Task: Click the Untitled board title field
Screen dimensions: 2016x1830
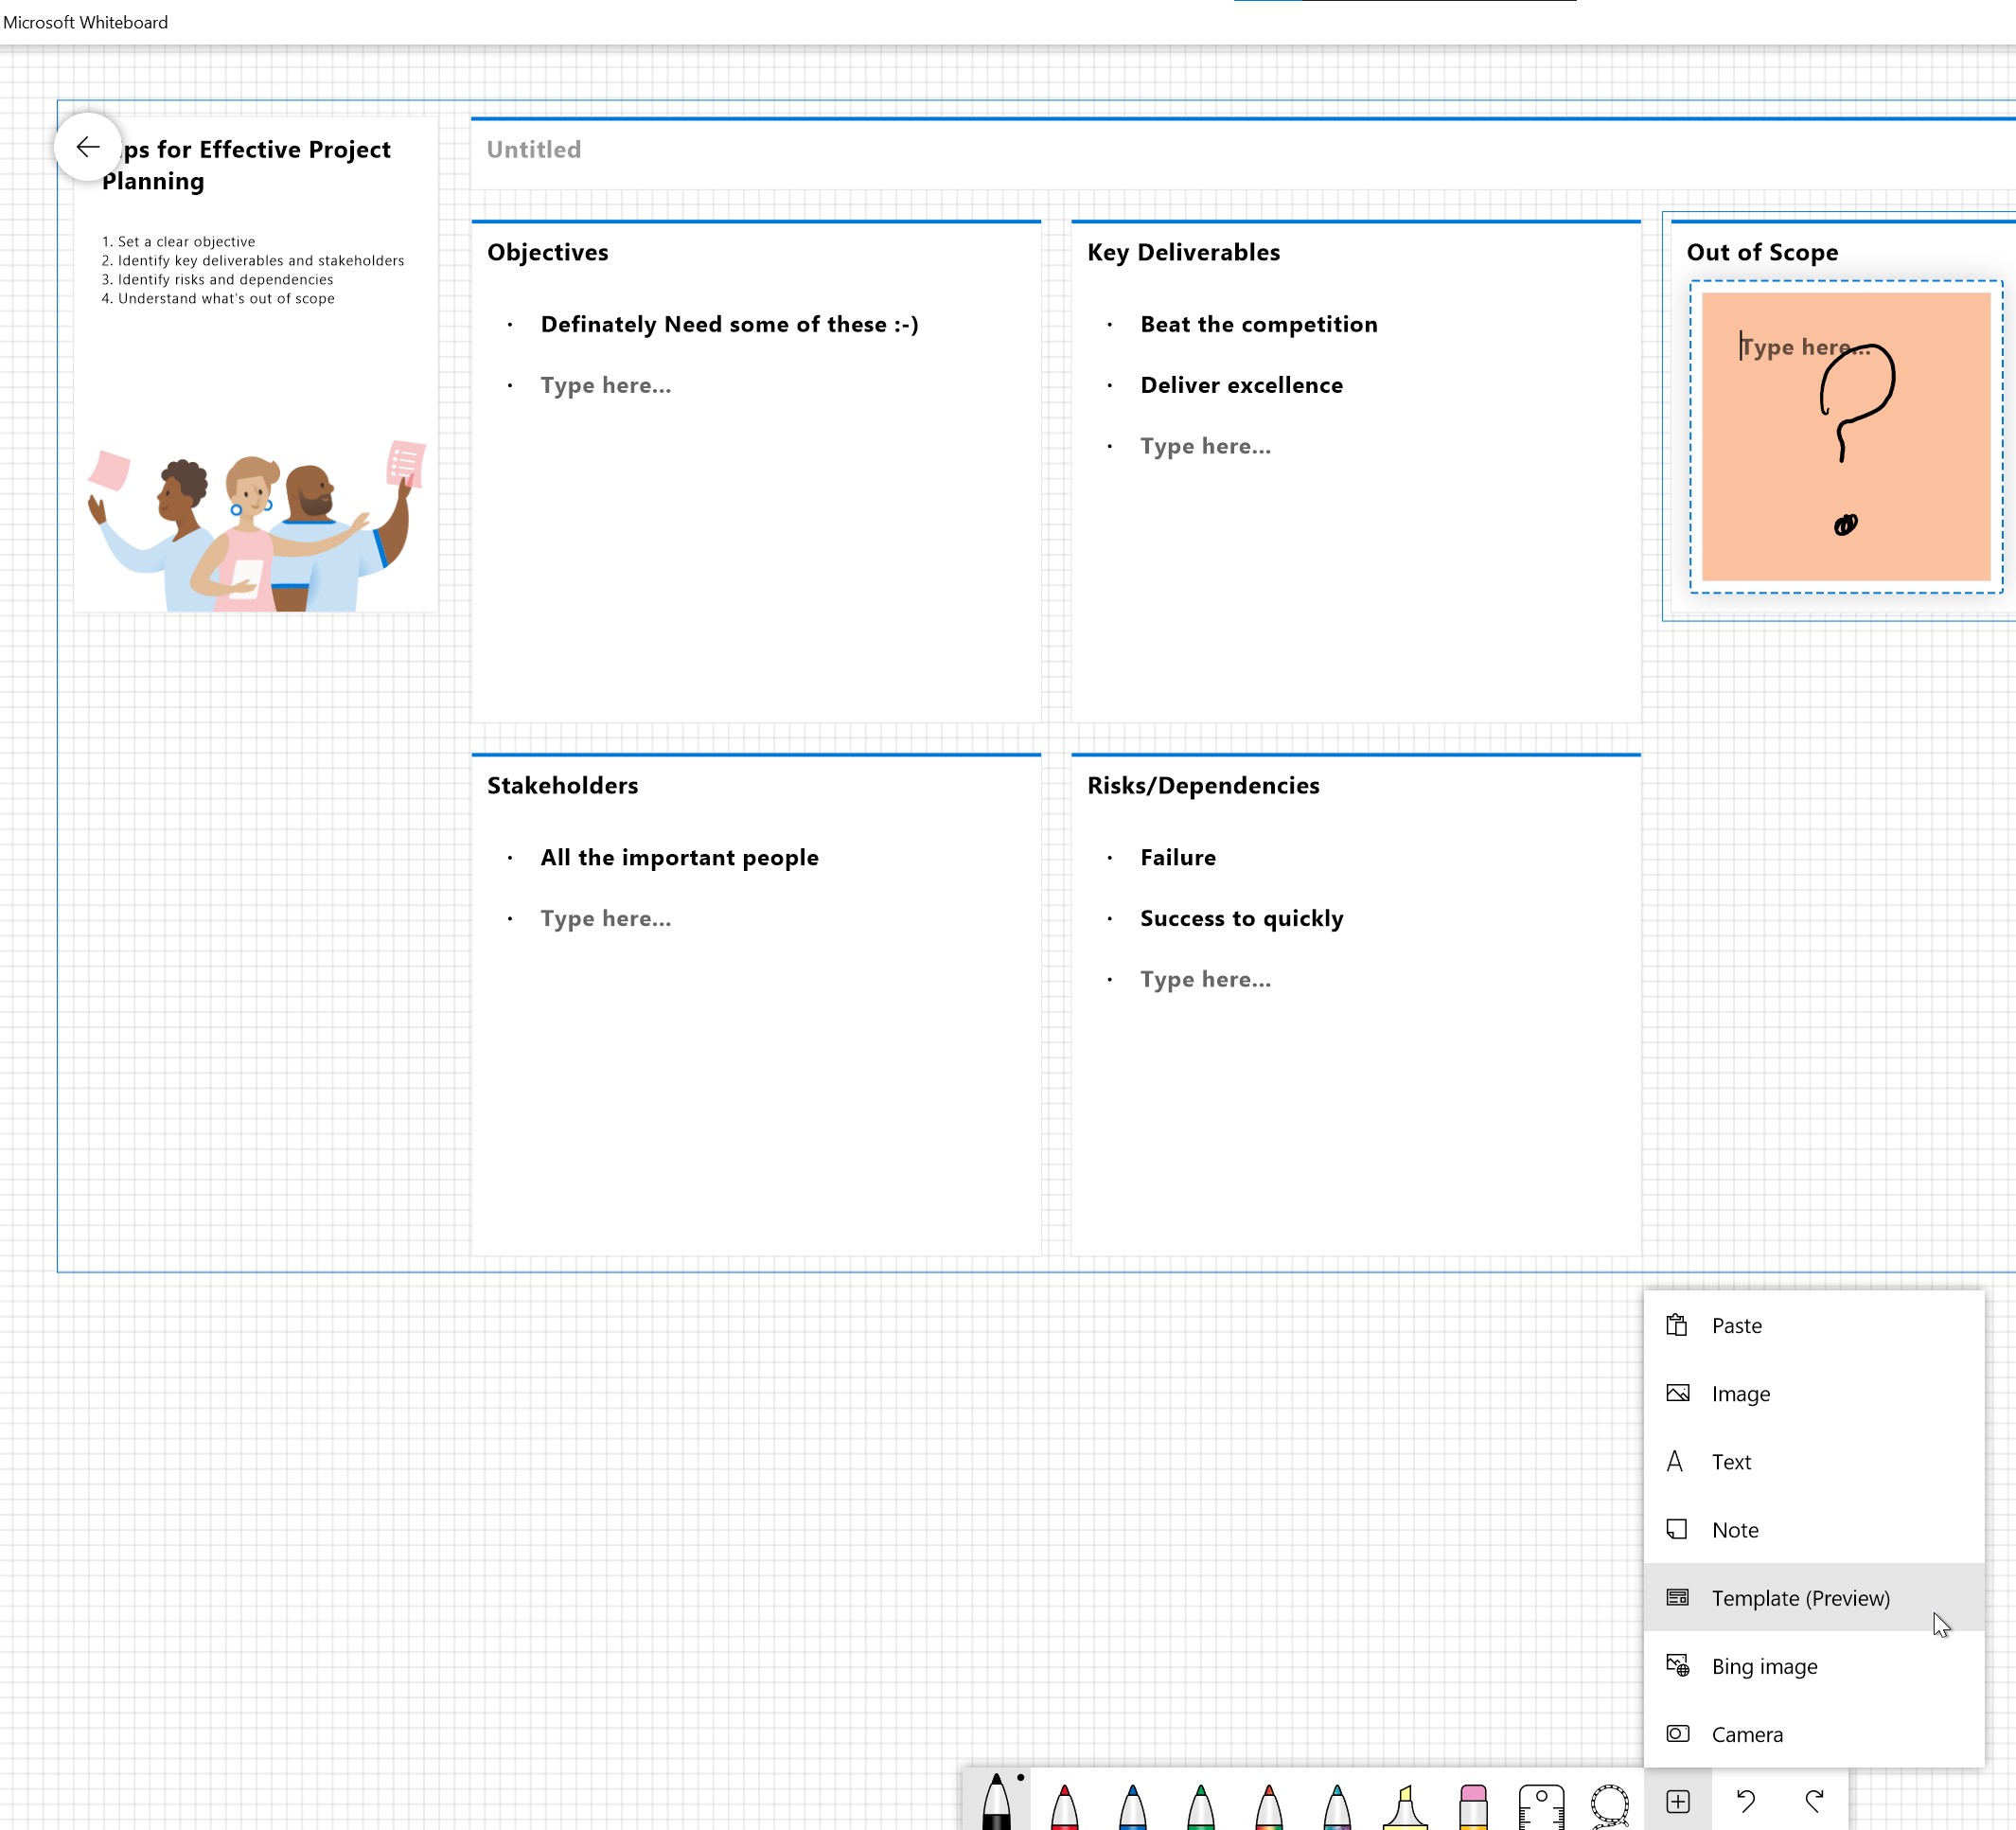Action: click(x=534, y=149)
